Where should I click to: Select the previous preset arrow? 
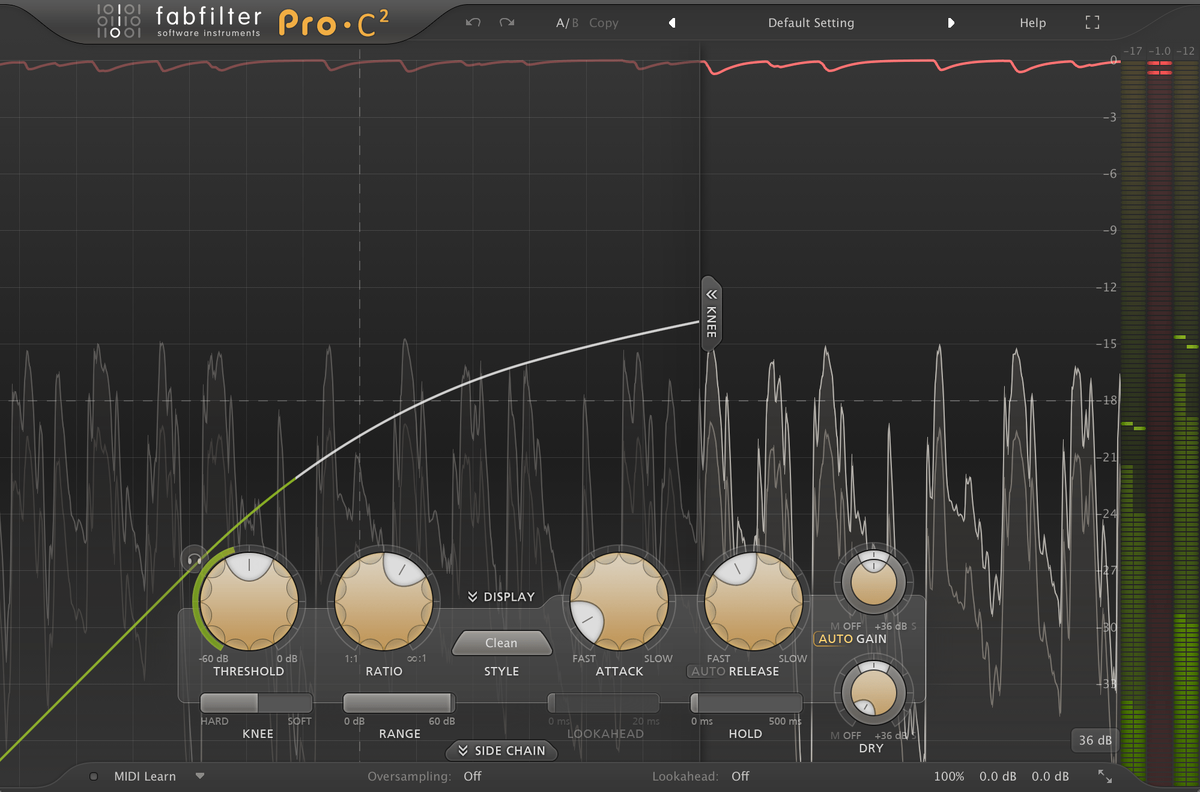(x=671, y=22)
